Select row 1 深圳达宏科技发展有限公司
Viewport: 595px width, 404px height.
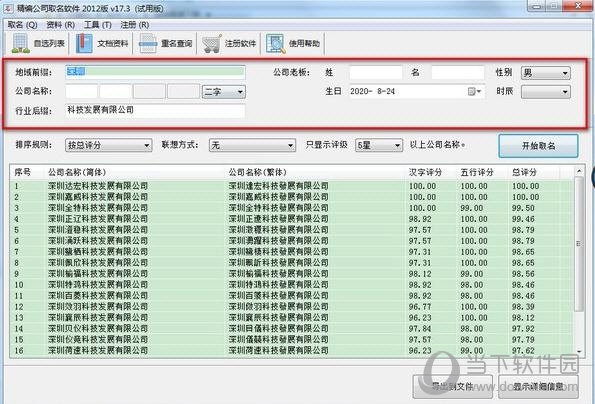pyautogui.click(x=292, y=186)
